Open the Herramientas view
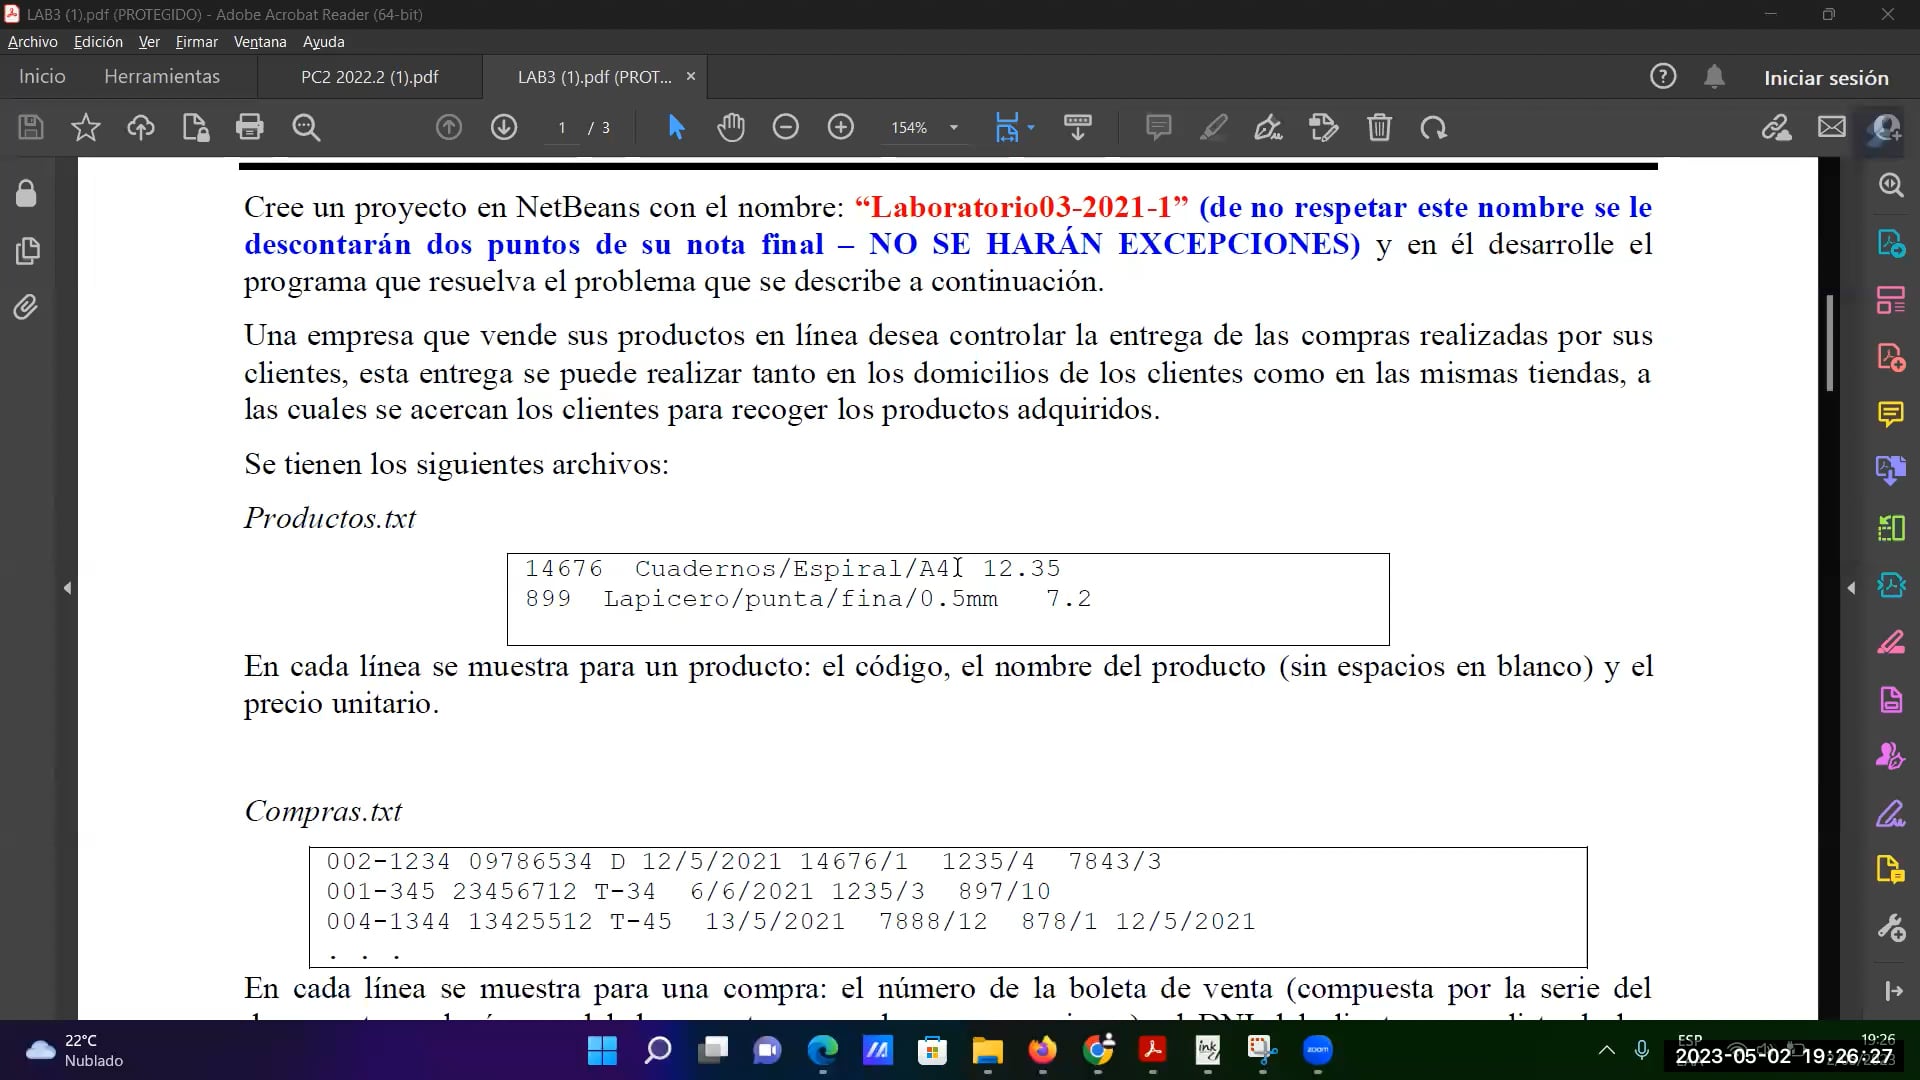Screen dimensions: 1920x1080 pos(161,77)
